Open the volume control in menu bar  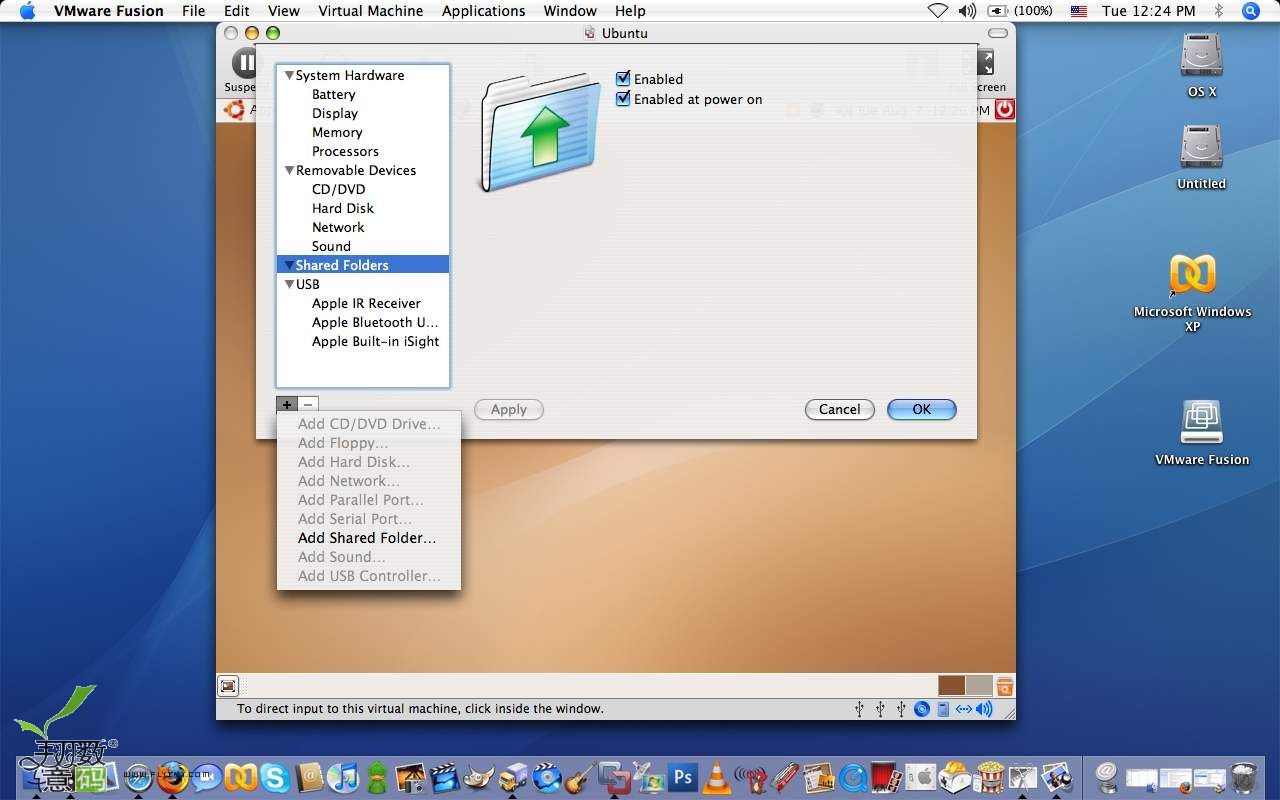(x=967, y=11)
